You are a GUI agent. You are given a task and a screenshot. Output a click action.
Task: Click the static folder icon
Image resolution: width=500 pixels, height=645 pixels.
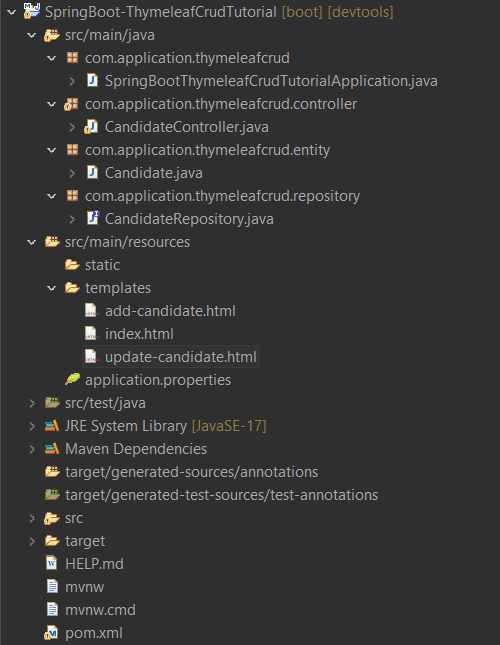click(72, 264)
